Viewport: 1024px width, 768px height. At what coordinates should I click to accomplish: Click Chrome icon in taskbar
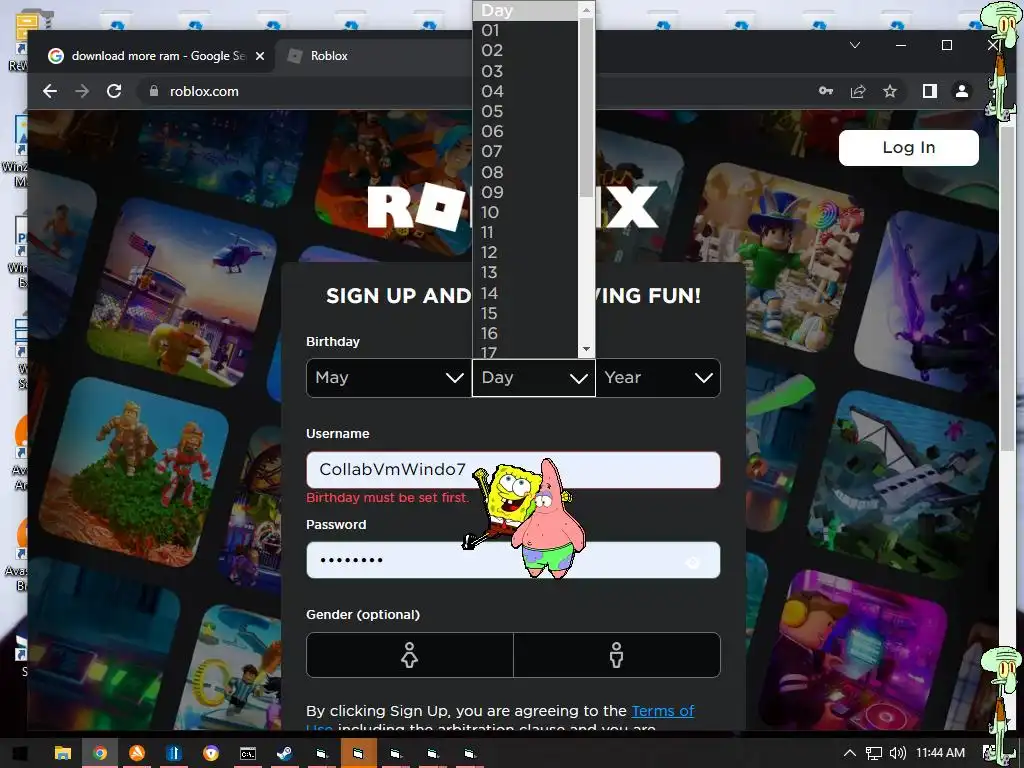tap(100, 753)
